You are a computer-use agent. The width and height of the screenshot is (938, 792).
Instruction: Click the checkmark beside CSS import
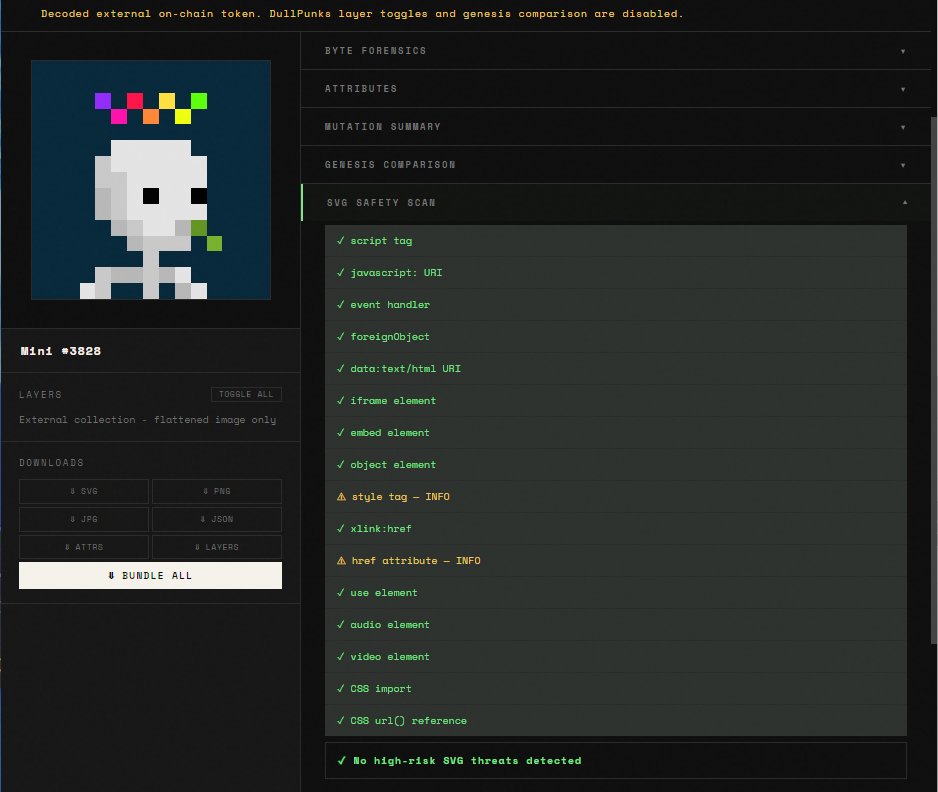point(340,689)
